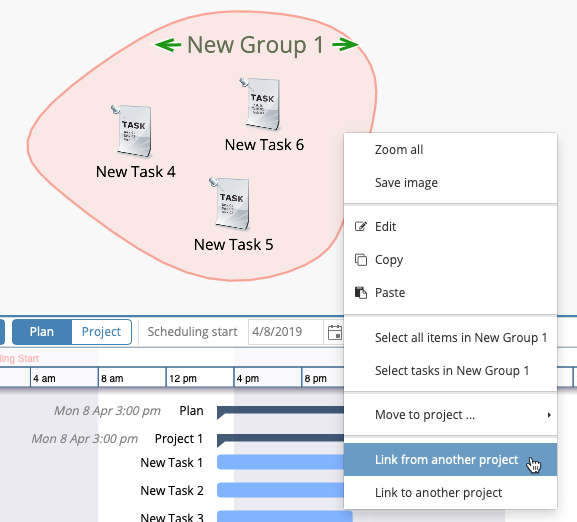Click the Plan row date Mon 8 Apr 3:00 pm

tap(107, 411)
